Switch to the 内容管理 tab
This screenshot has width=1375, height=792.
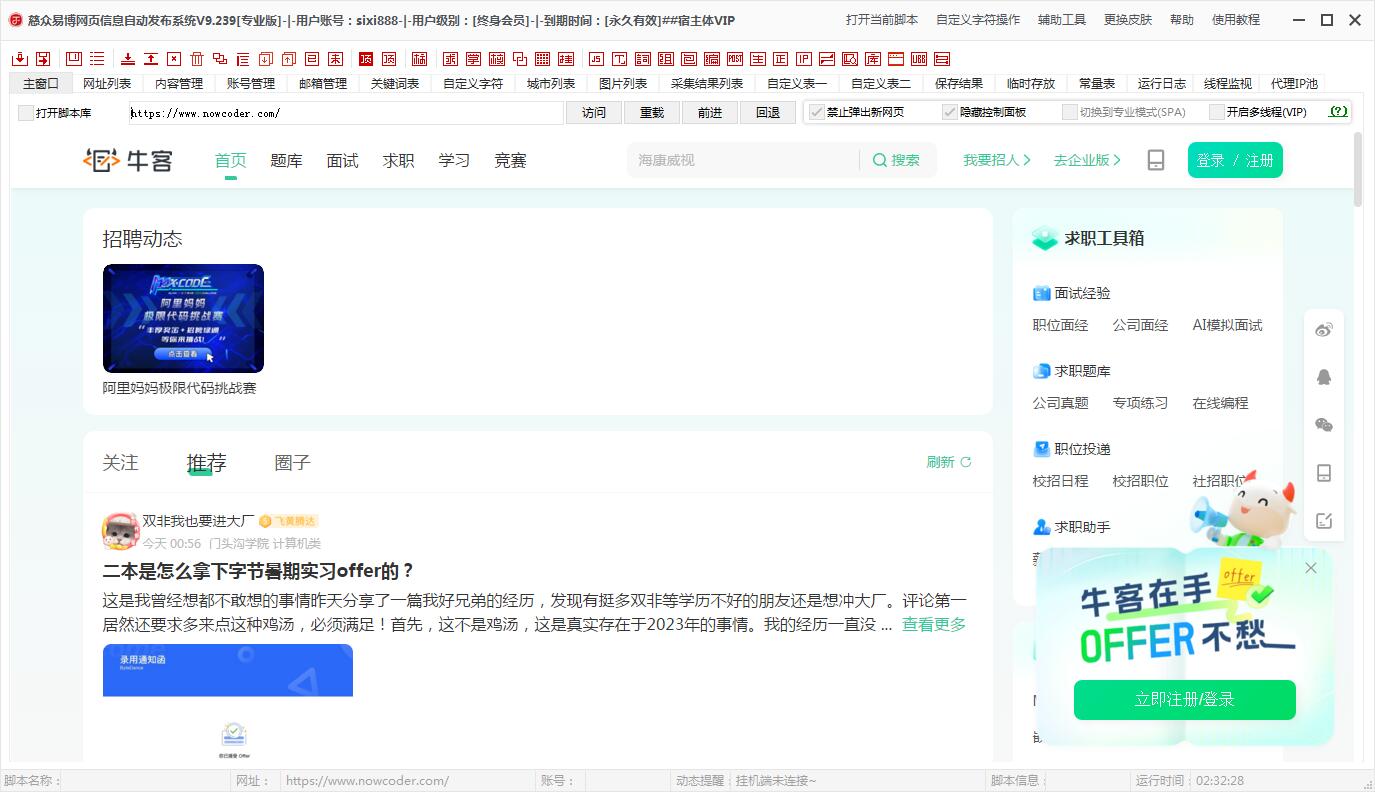(179, 84)
